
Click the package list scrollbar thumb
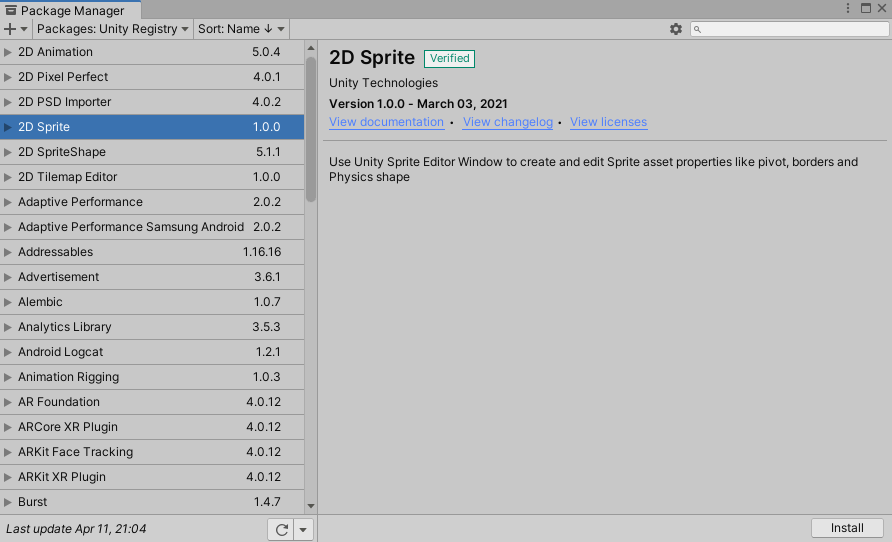point(311,129)
